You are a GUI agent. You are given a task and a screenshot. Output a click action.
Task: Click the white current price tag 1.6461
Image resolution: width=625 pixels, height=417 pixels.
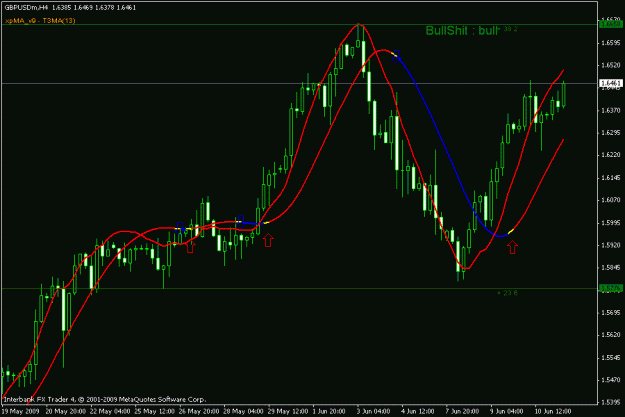point(611,83)
